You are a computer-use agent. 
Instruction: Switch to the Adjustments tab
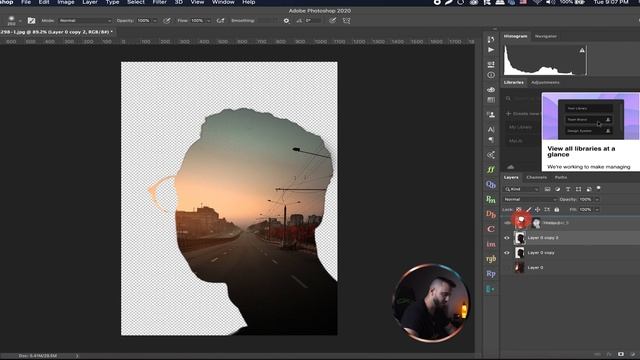tap(545, 82)
